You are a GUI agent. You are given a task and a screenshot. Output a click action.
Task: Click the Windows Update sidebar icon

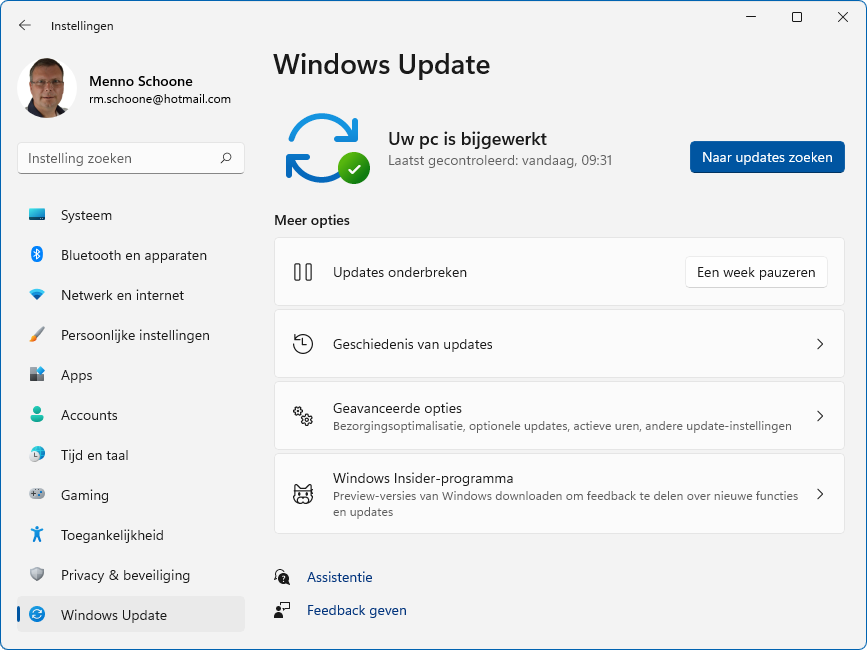(37, 614)
